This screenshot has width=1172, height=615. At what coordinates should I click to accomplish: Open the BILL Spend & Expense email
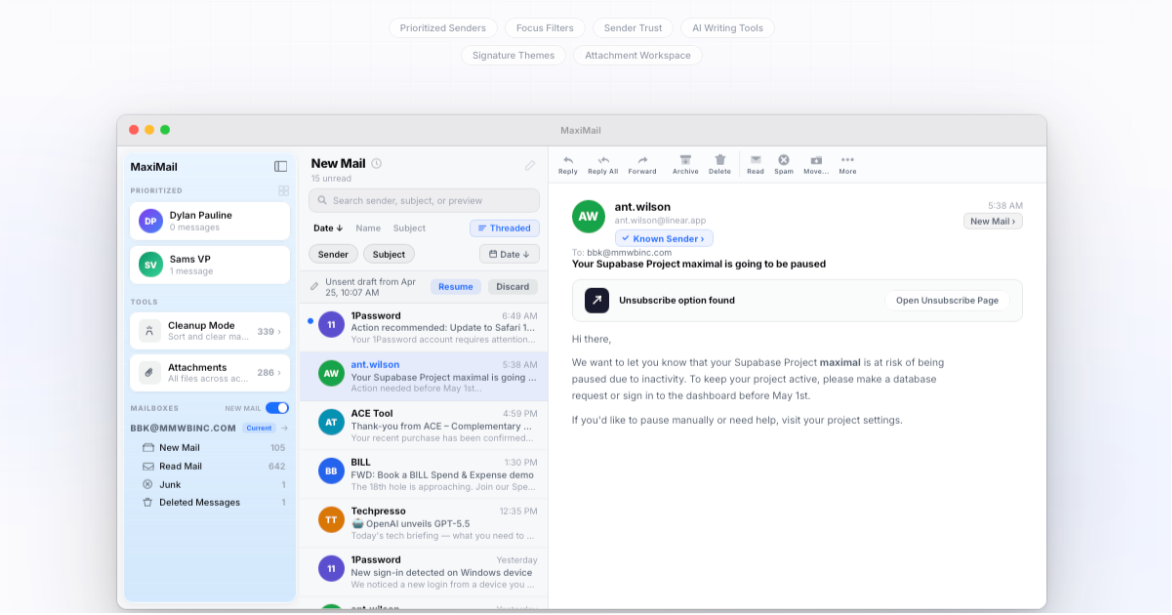point(424,475)
